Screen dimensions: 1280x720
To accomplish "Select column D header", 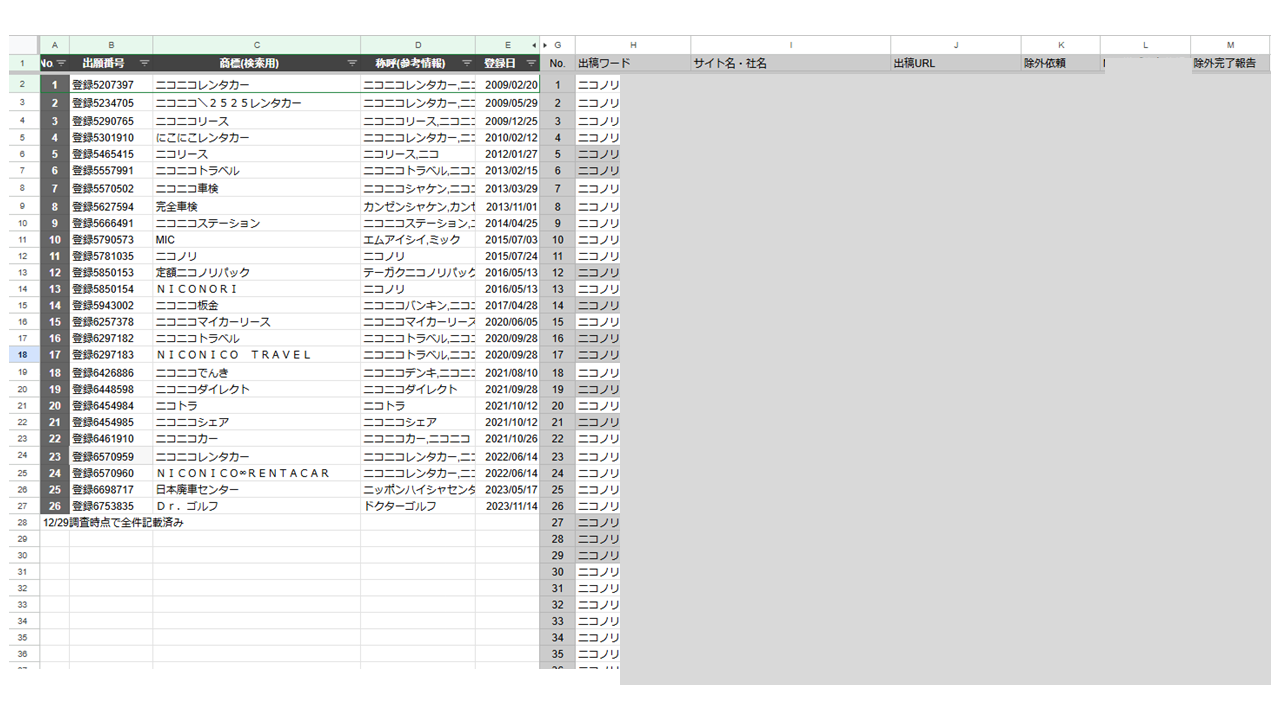I will (x=418, y=45).
